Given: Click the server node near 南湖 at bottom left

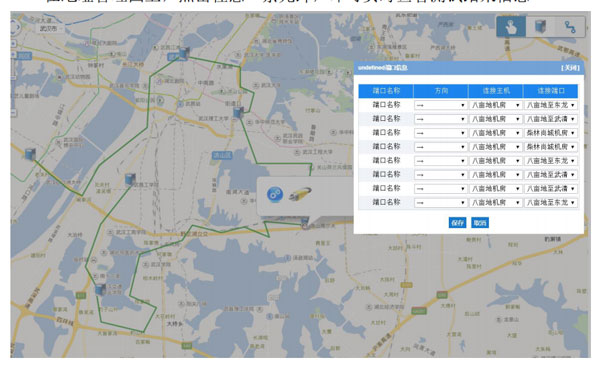Looking at the screenshot, I should tap(101, 289).
